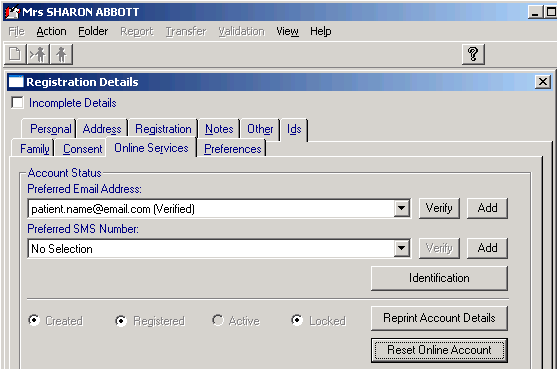The height and width of the screenshot is (369, 557).
Task: Switch to the Registration tab
Action: (x=163, y=129)
